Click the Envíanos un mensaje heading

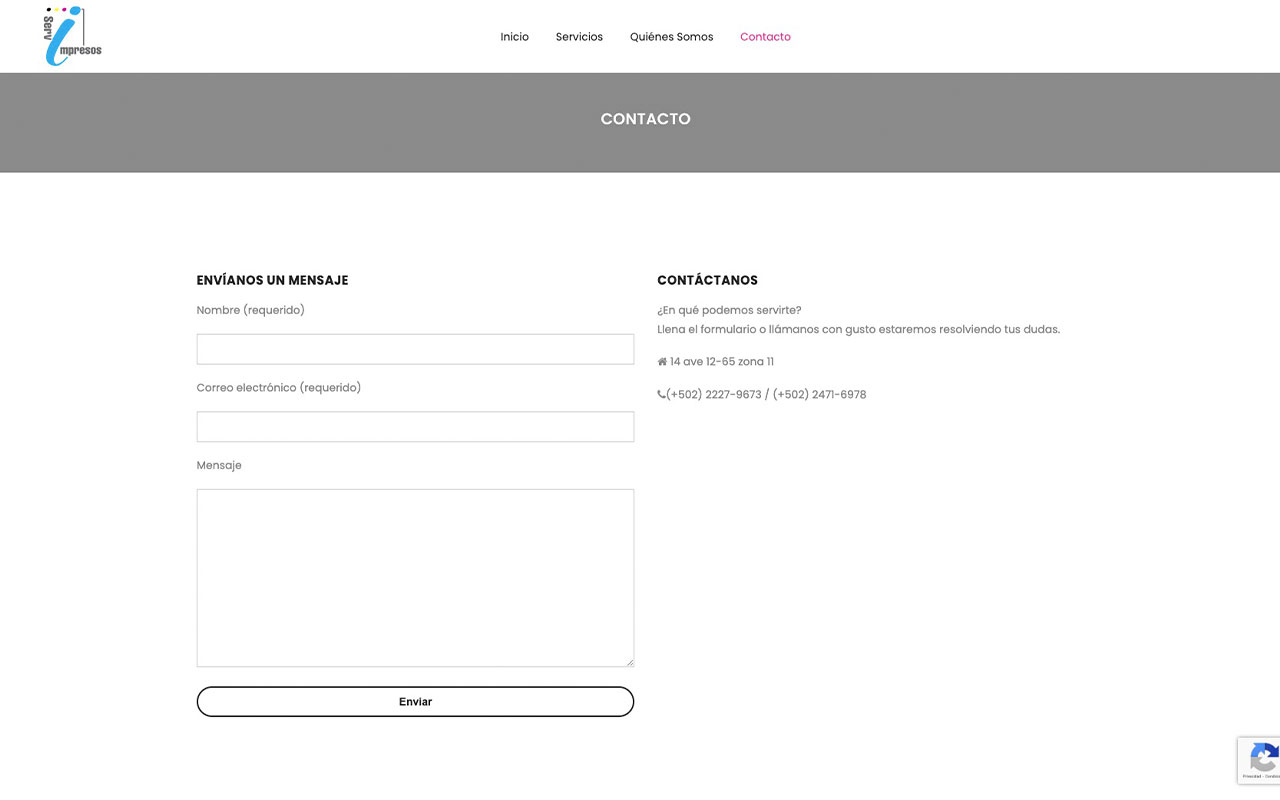click(x=272, y=280)
